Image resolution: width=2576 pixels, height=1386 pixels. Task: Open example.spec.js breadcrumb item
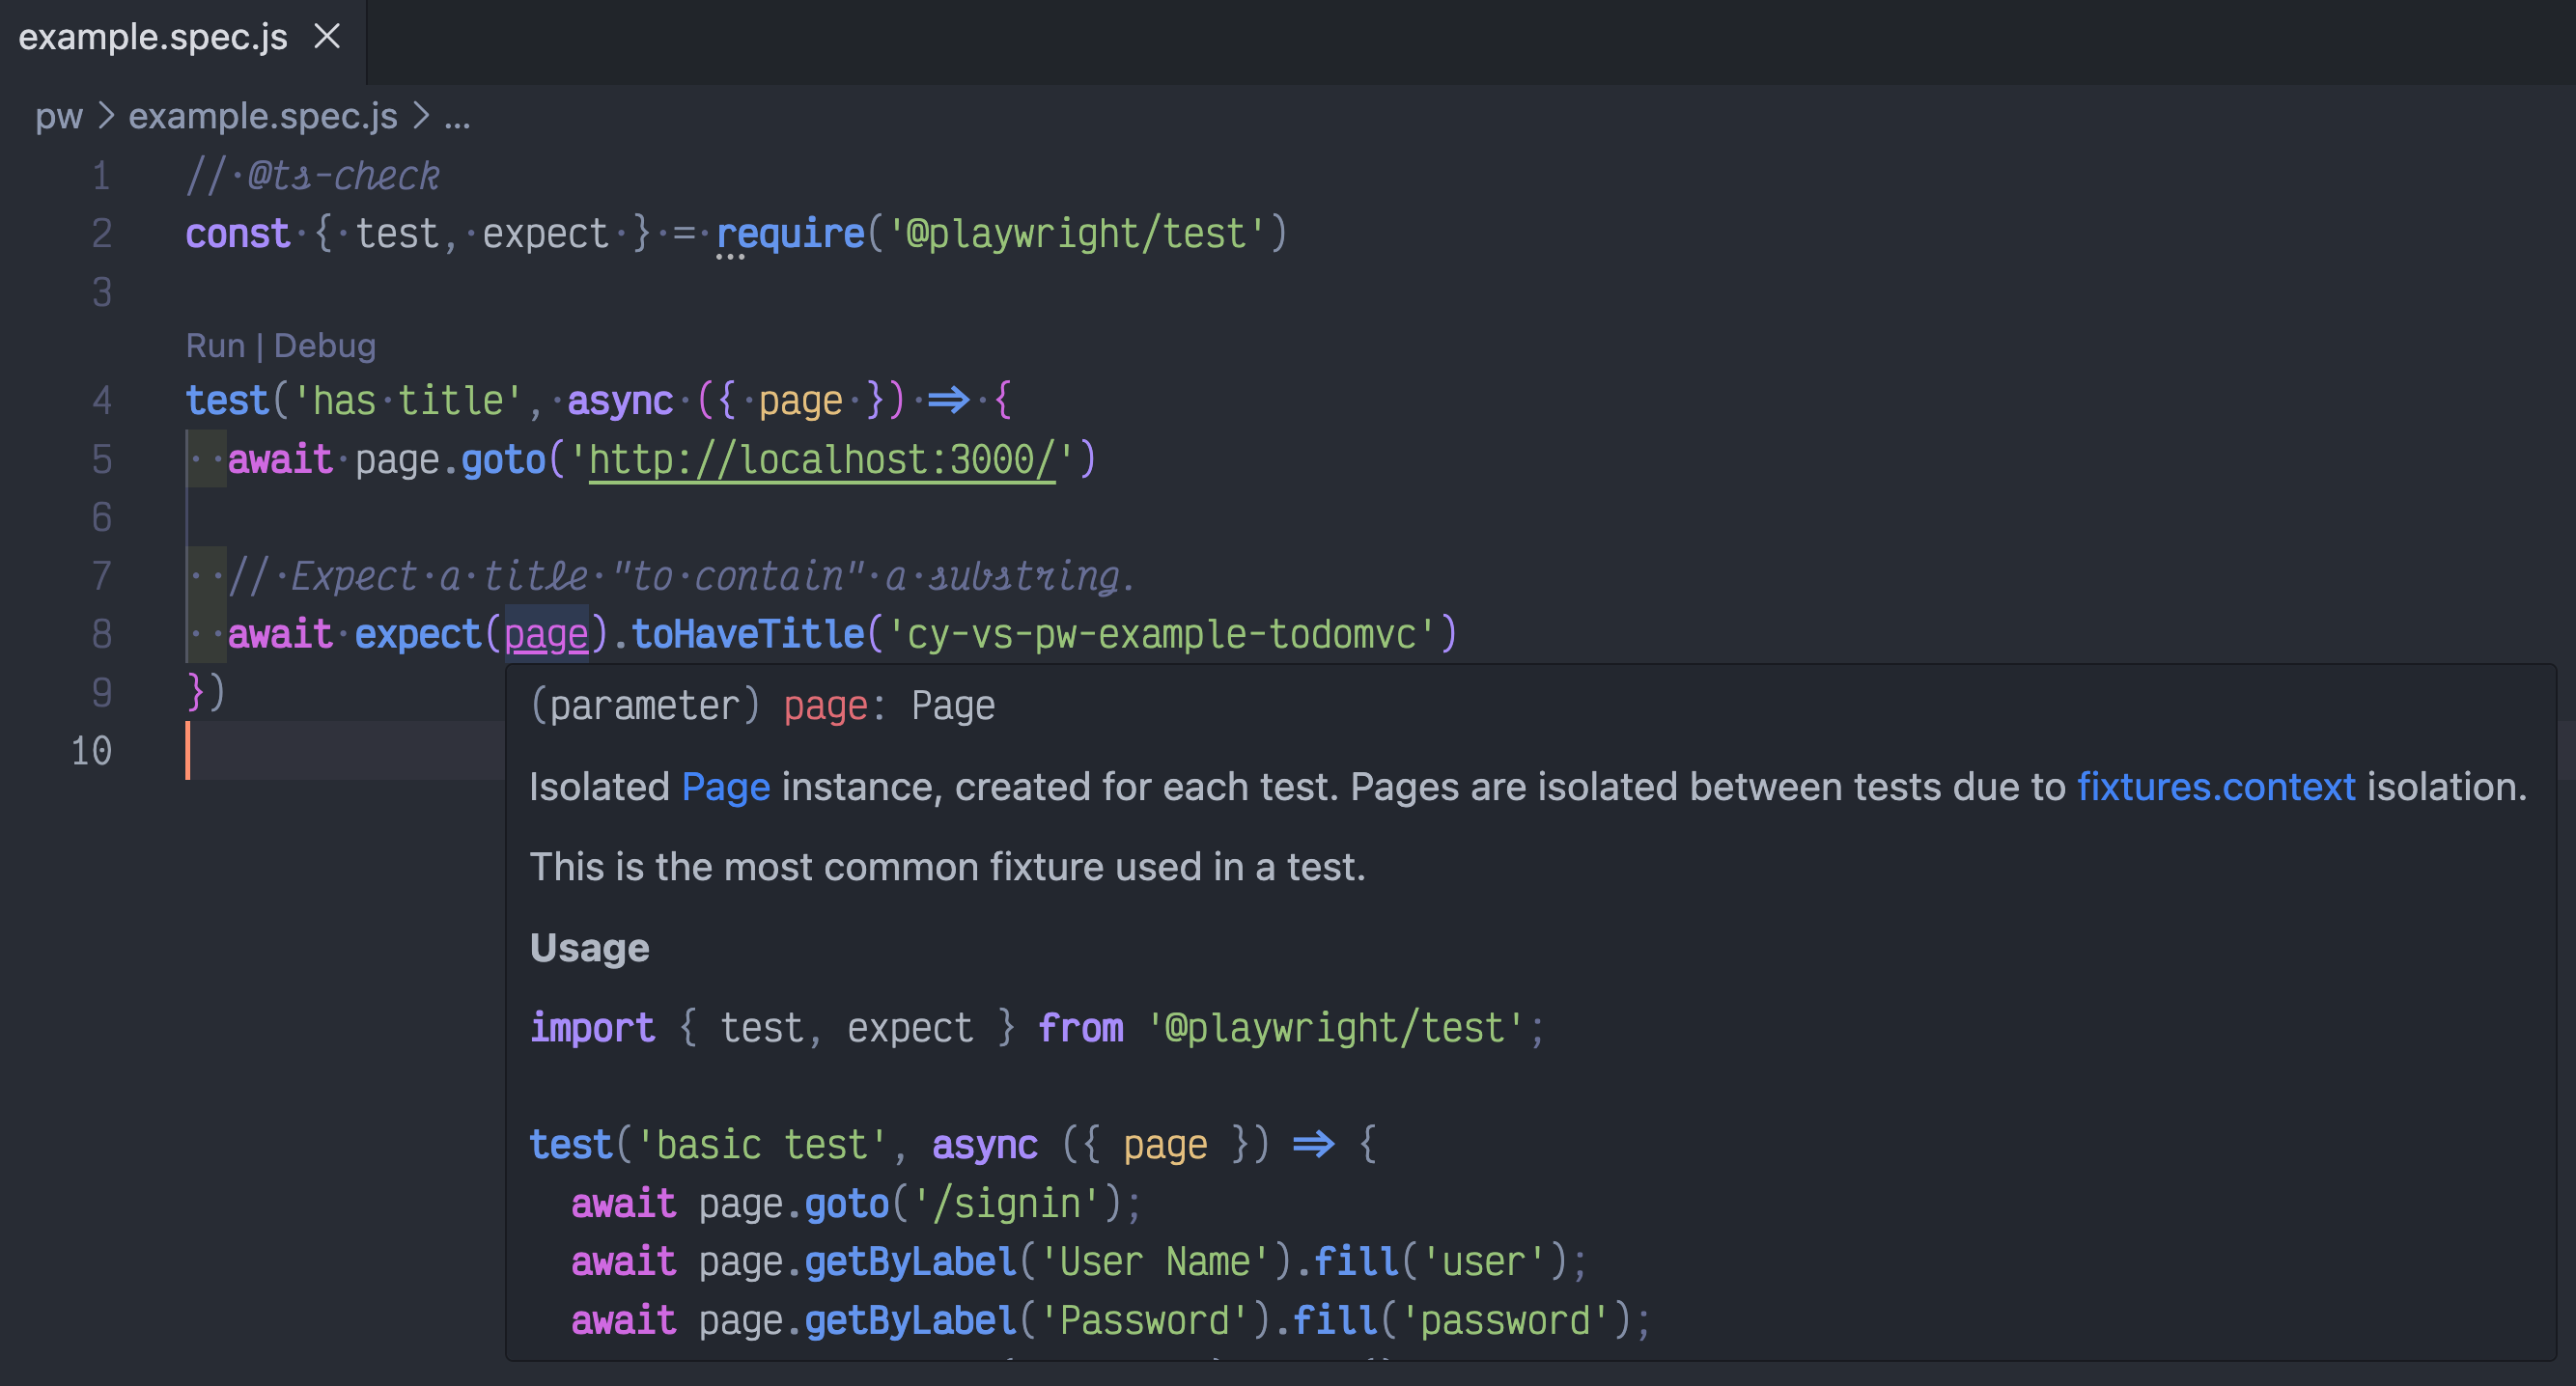point(262,117)
